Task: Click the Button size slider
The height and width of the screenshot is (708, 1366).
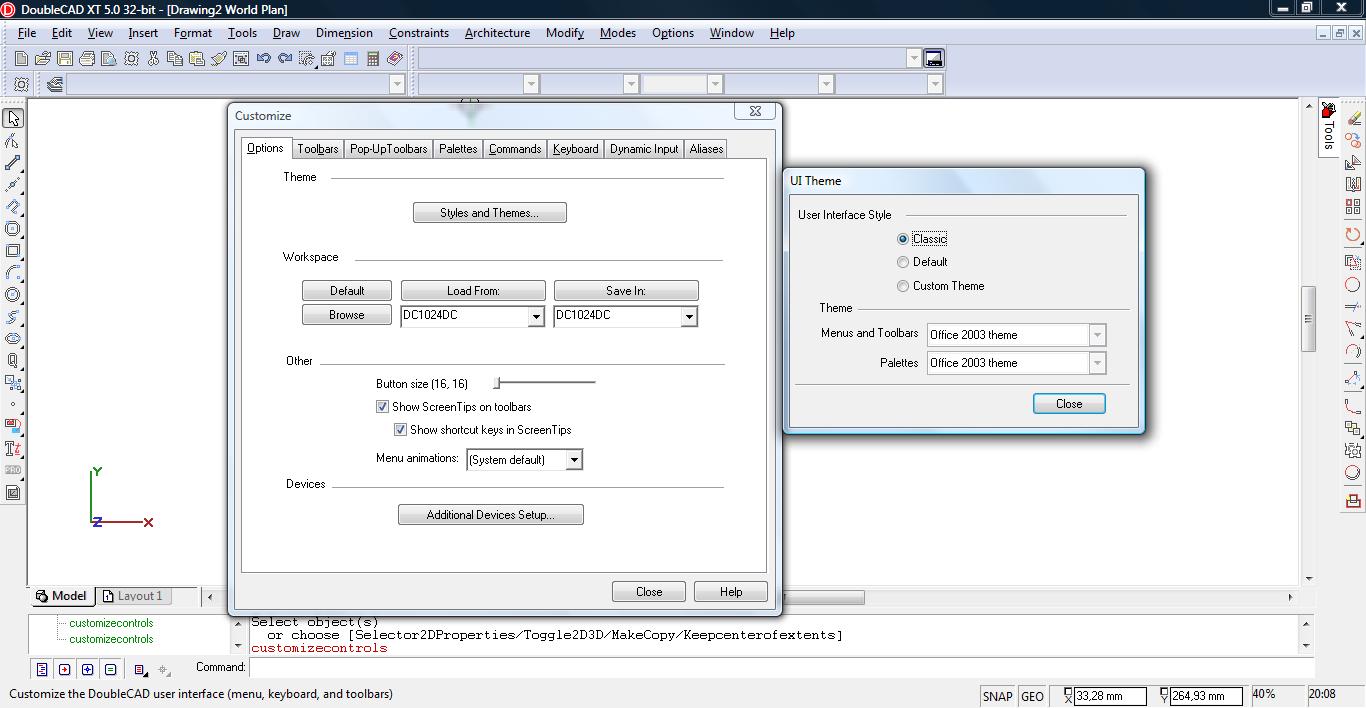Action: [545, 383]
